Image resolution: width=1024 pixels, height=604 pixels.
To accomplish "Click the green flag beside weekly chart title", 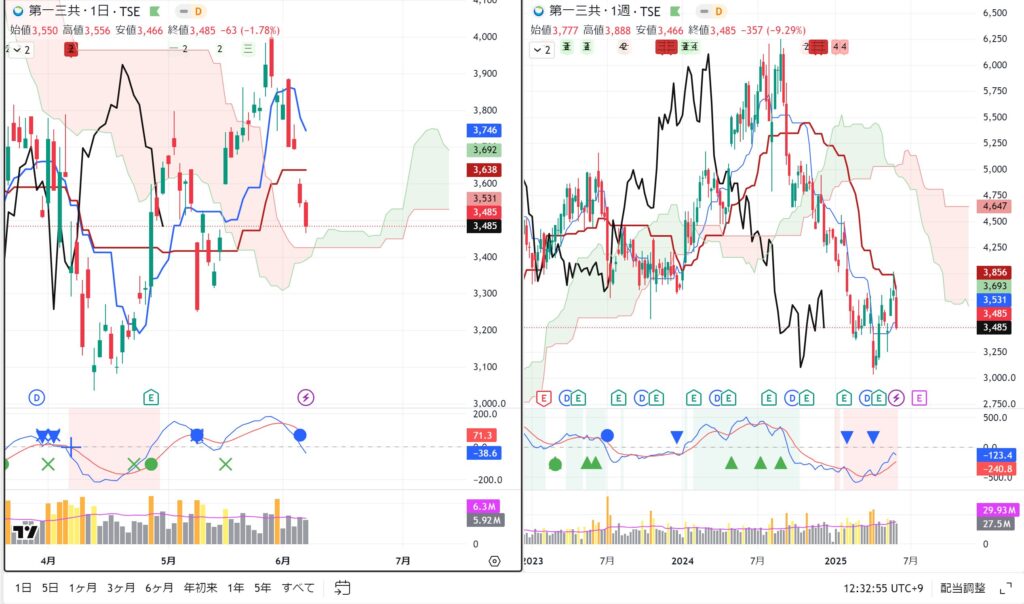I will 675,11.
